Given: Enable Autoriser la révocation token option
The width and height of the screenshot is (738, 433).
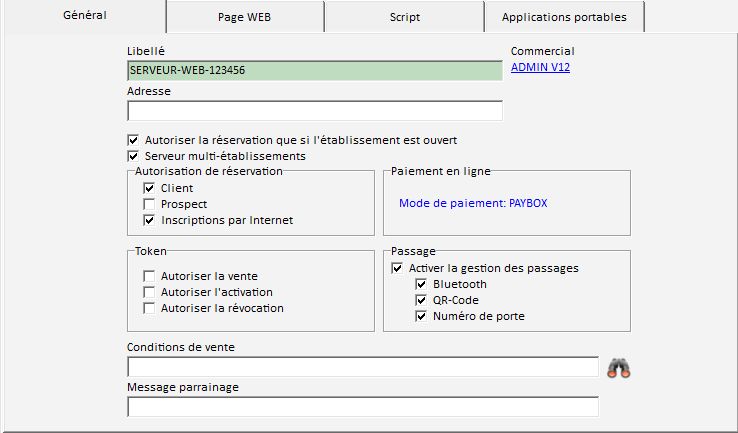Looking at the screenshot, I should (x=149, y=308).
